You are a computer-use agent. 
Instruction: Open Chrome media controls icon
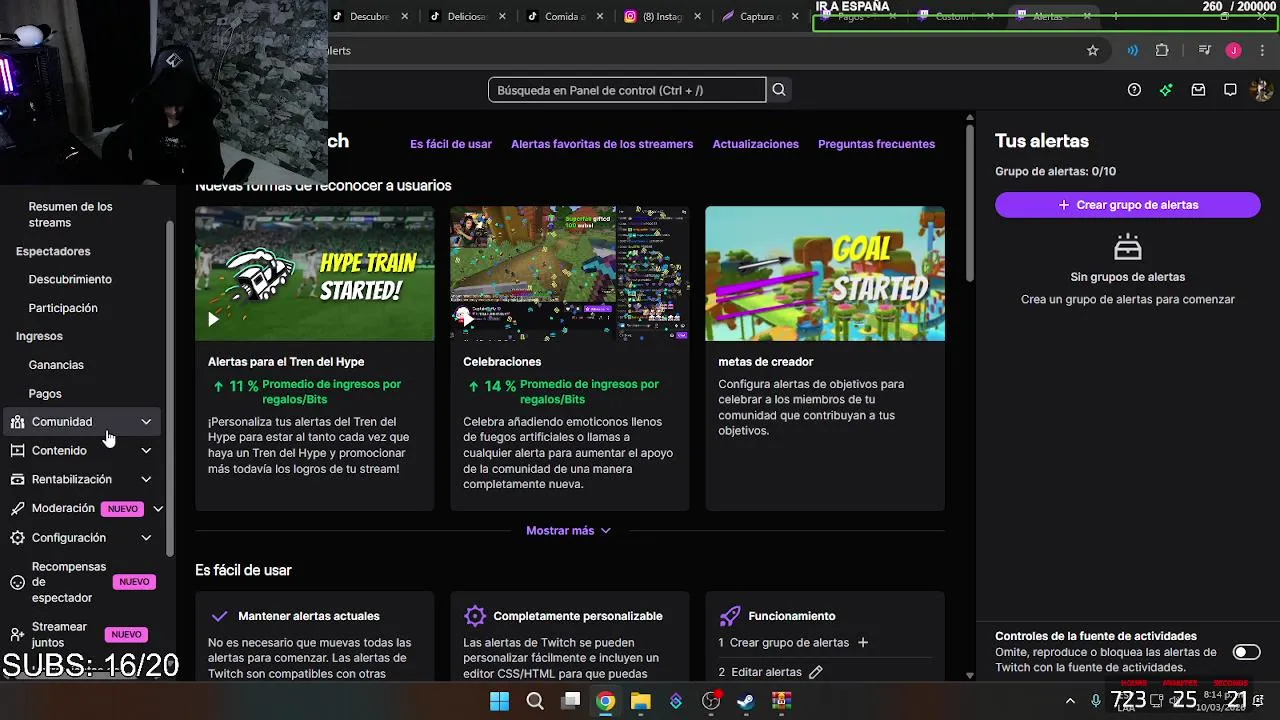pos(1205,51)
